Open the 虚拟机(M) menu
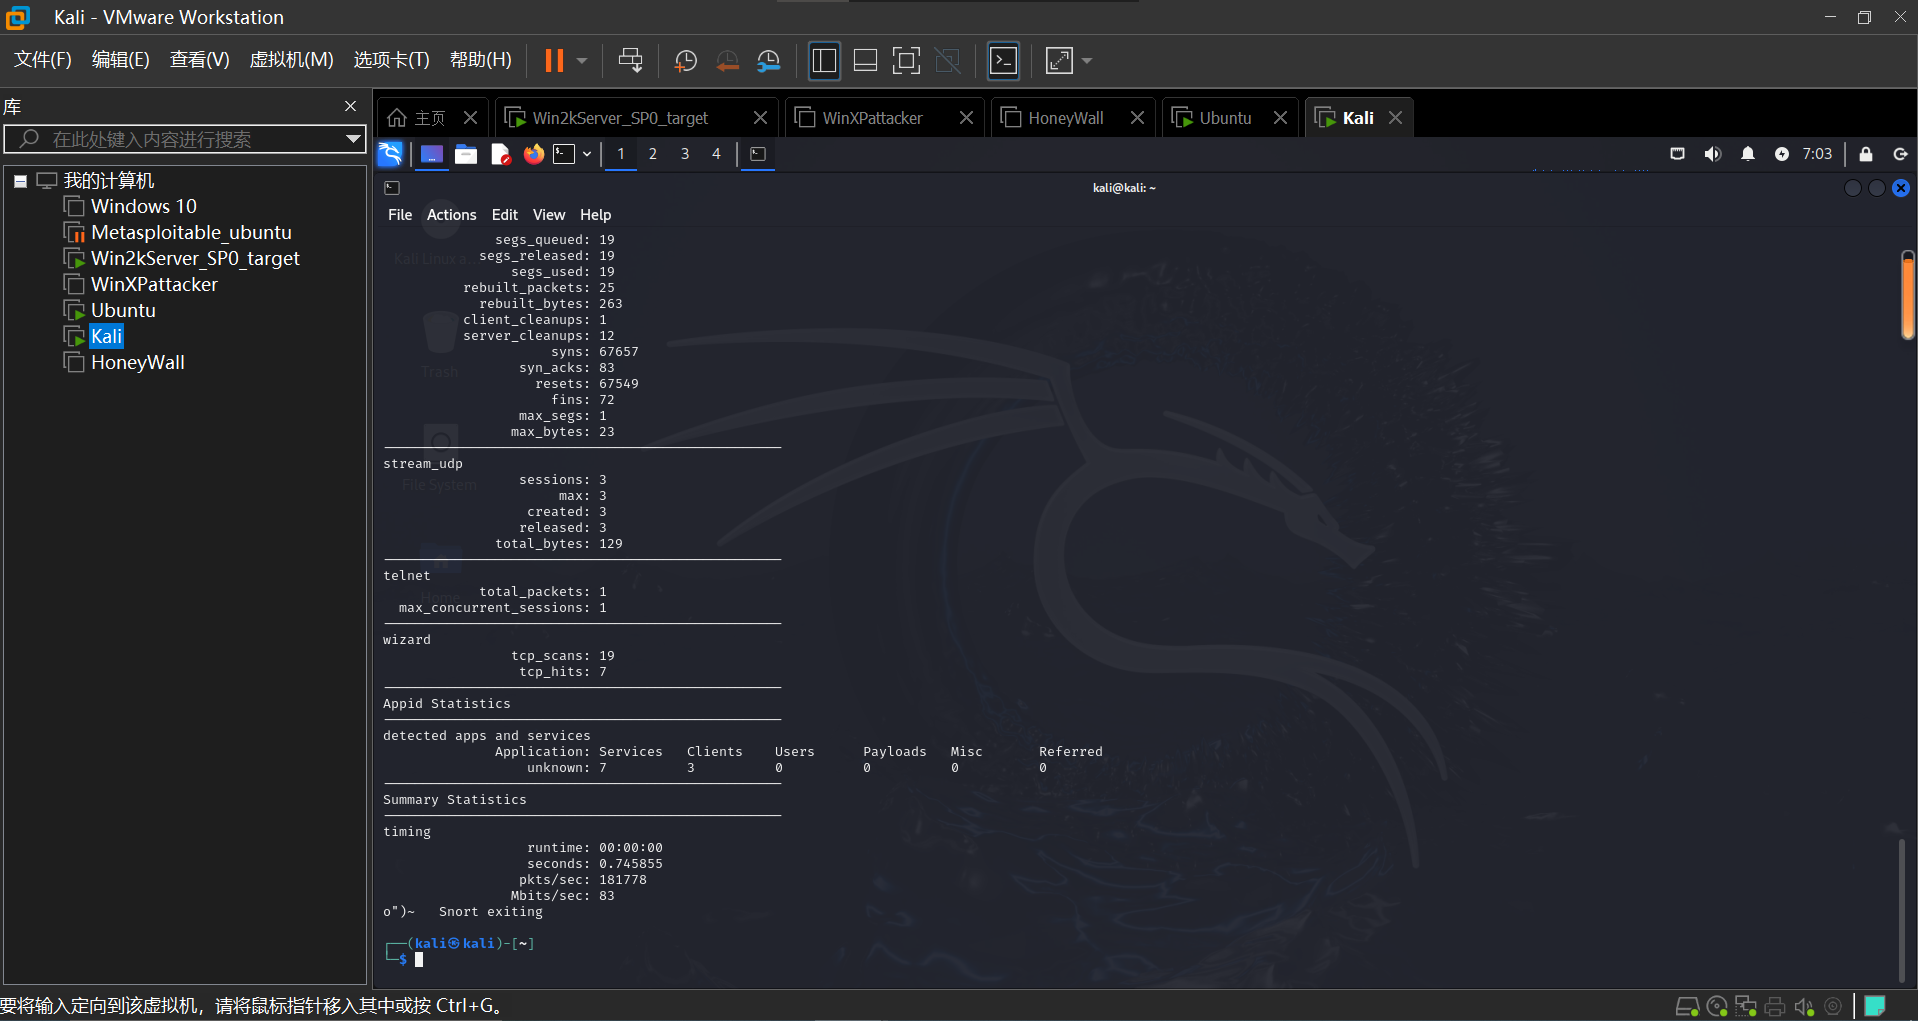 tap(291, 60)
